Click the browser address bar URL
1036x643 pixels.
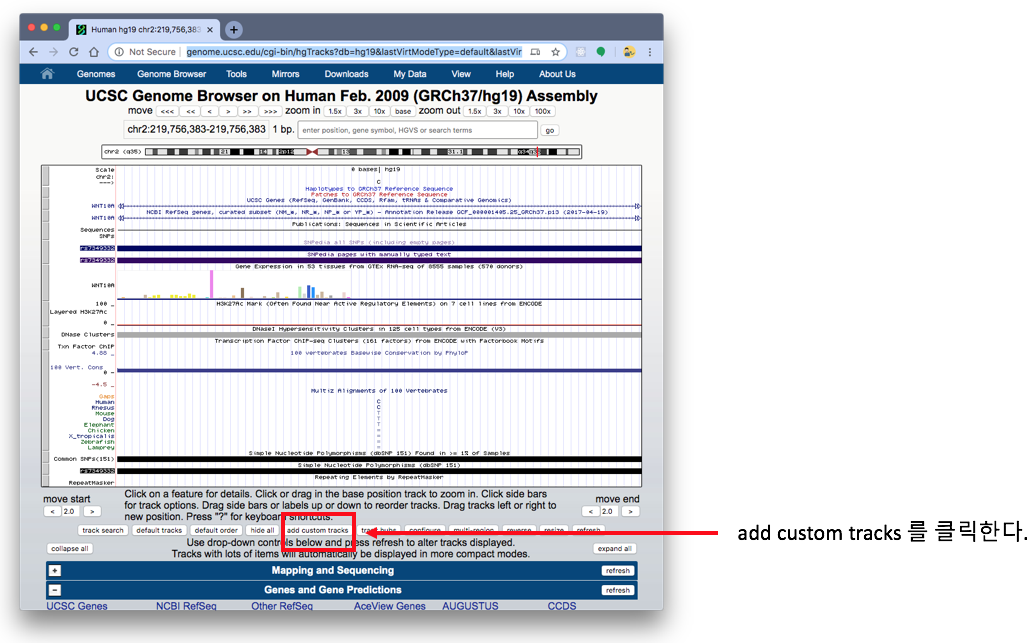(353, 52)
